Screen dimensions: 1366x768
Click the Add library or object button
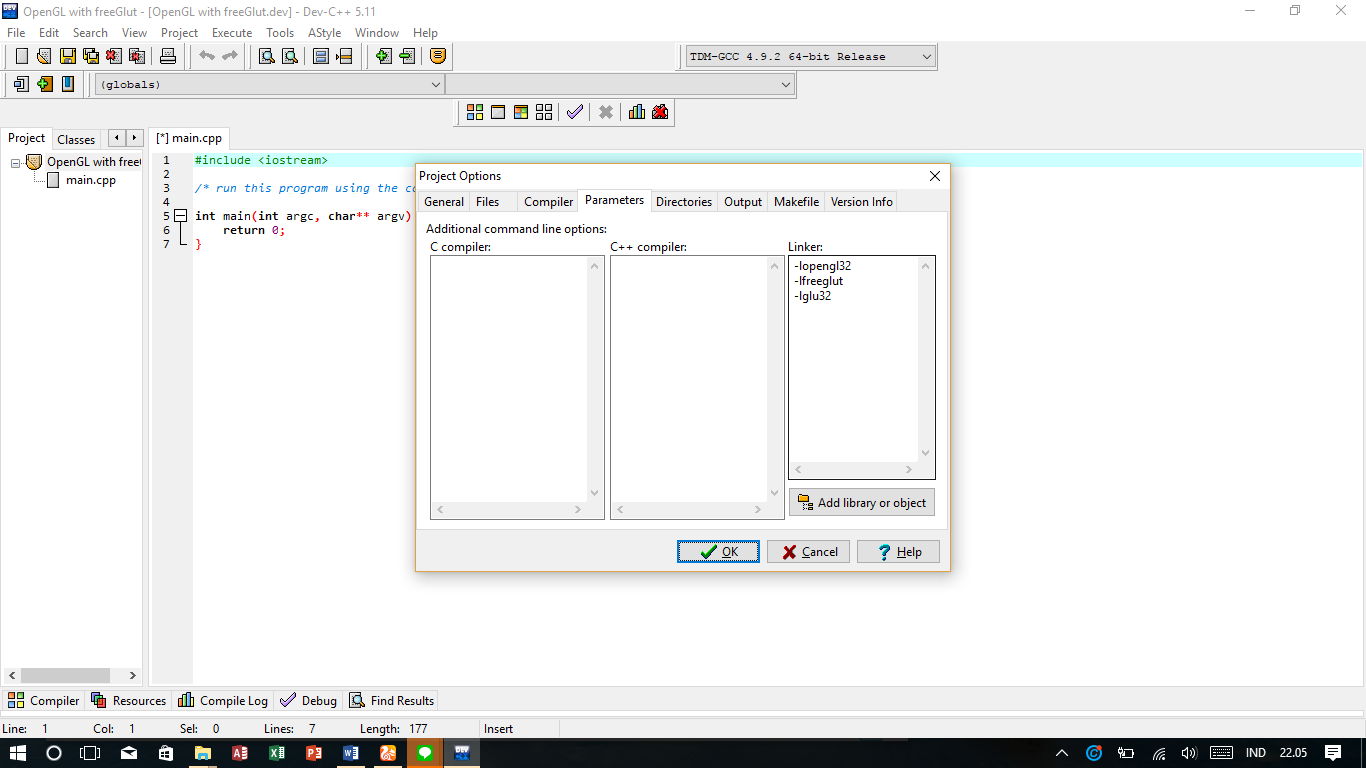click(862, 502)
